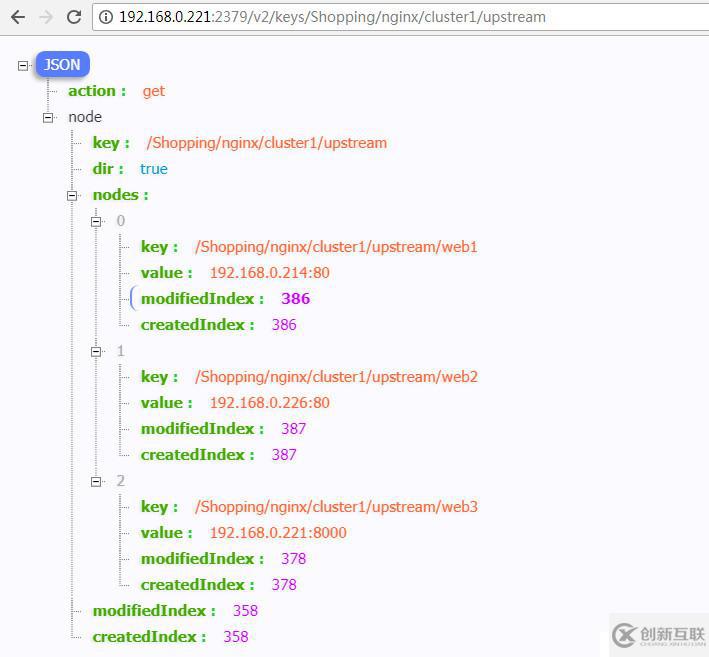
Task: Select createdIndex value 387
Action: (284, 455)
